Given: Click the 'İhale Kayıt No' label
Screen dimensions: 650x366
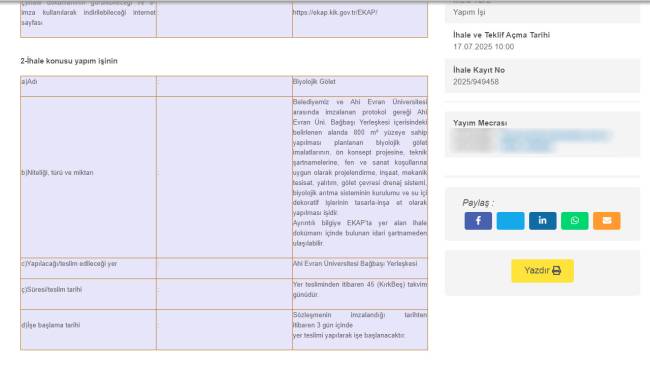Looking at the screenshot, I should click(x=479, y=70).
